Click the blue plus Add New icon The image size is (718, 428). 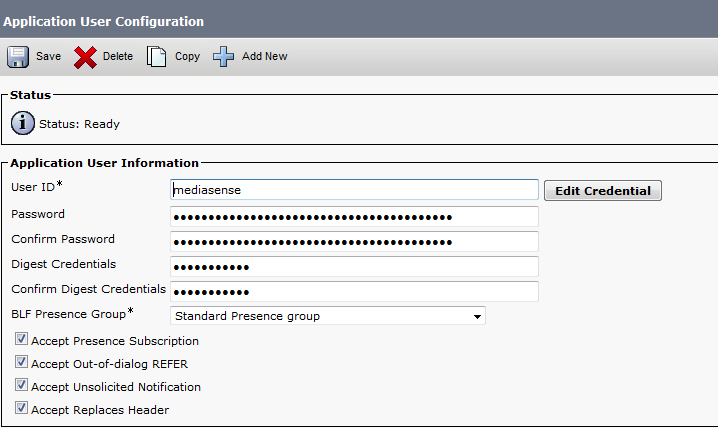click(x=223, y=57)
